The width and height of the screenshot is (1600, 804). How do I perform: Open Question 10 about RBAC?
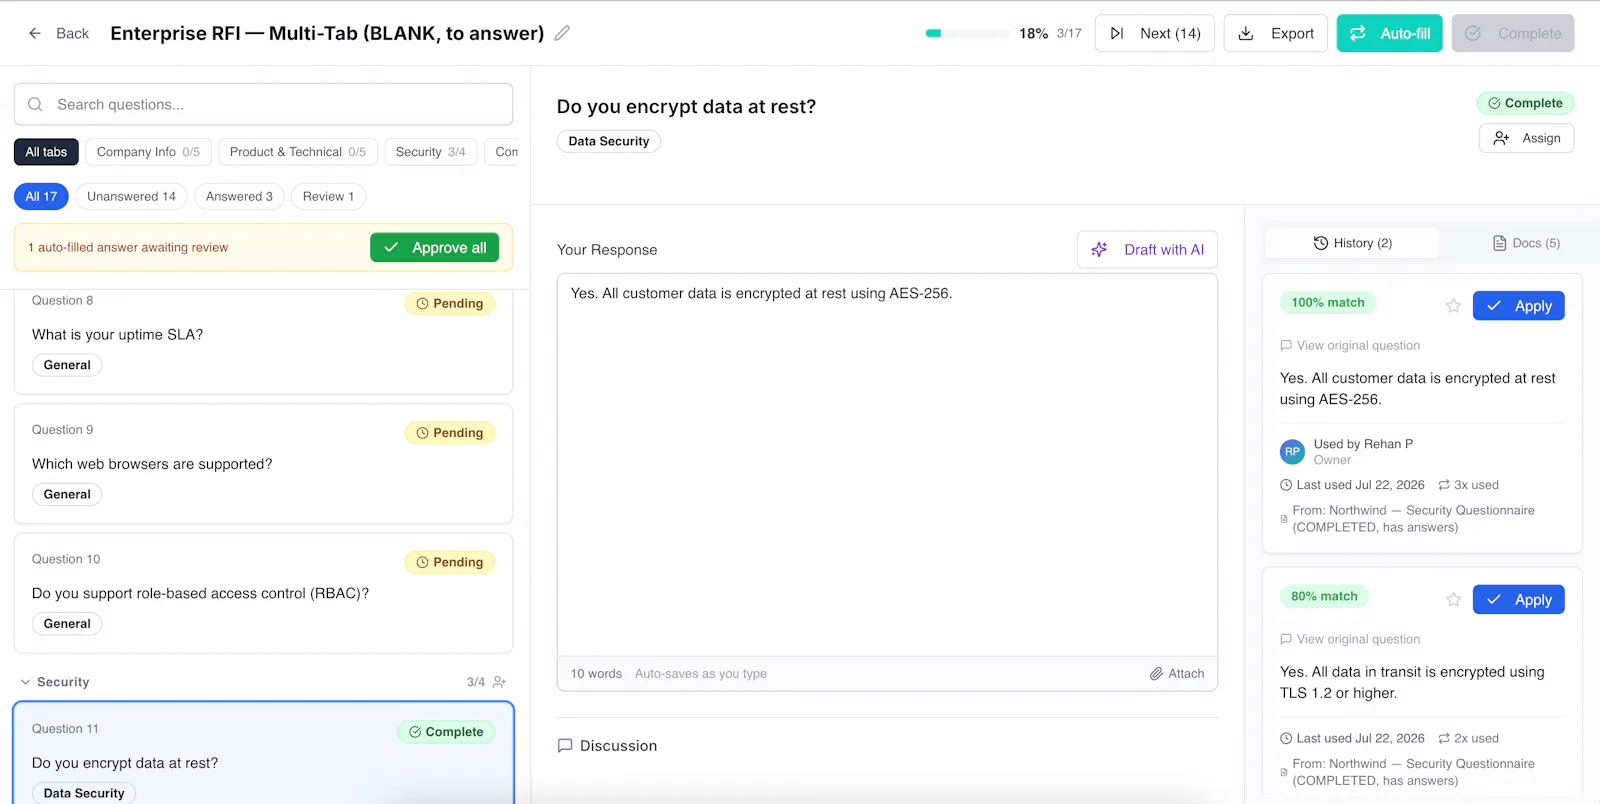(263, 593)
